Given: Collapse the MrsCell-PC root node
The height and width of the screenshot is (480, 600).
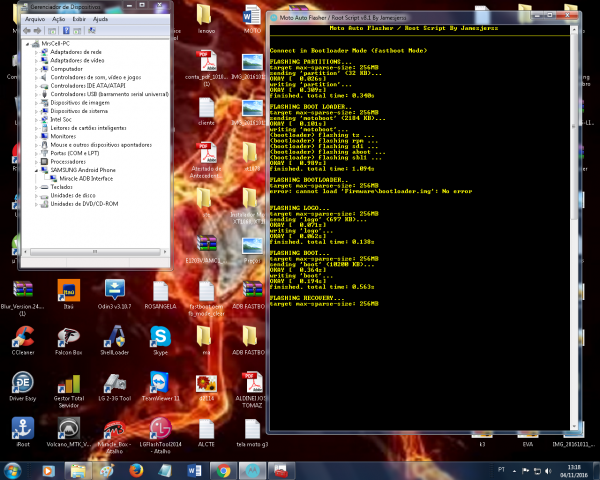Looking at the screenshot, I should coord(28,44).
